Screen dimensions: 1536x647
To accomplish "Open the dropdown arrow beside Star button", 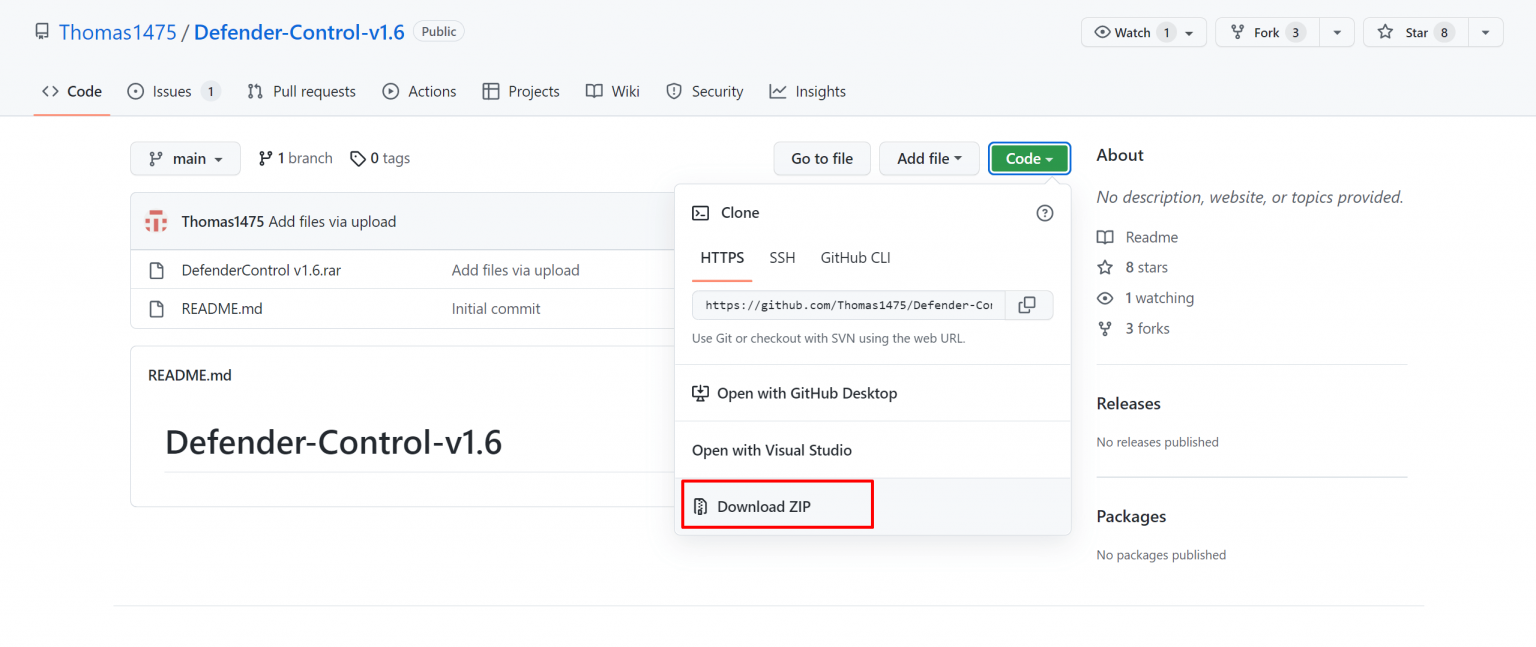I will click(1486, 32).
